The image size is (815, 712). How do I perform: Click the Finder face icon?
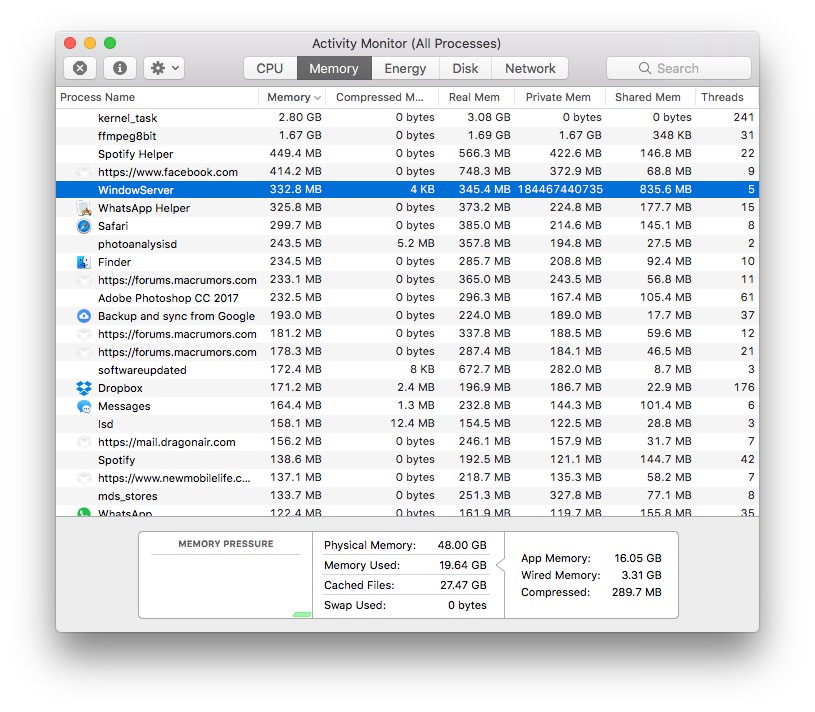[x=84, y=262]
